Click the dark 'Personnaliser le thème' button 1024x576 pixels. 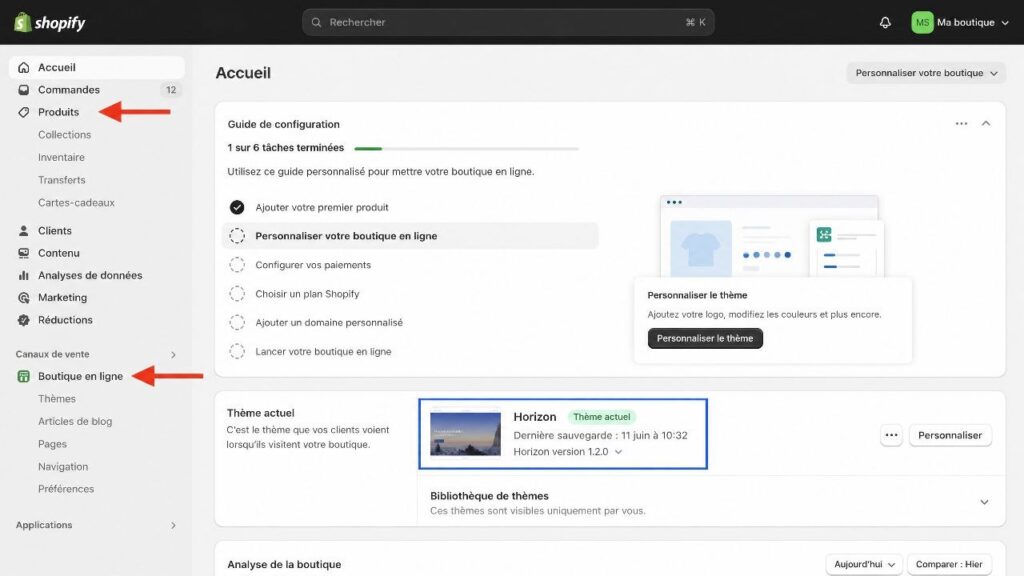coord(705,338)
